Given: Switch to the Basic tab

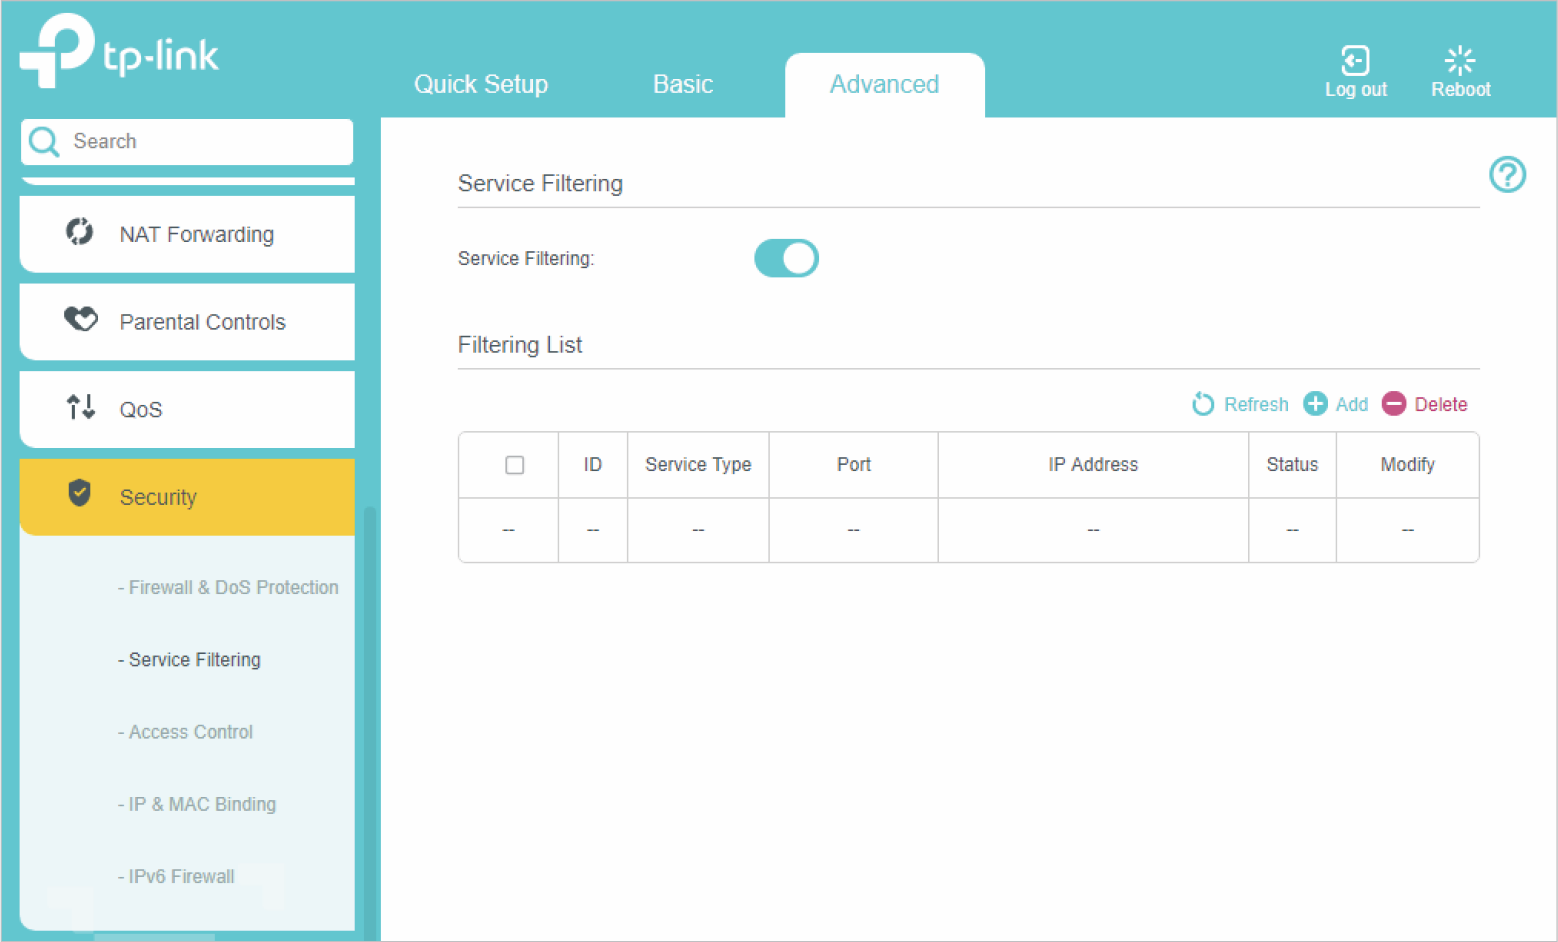Looking at the screenshot, I should click(682, 85).
